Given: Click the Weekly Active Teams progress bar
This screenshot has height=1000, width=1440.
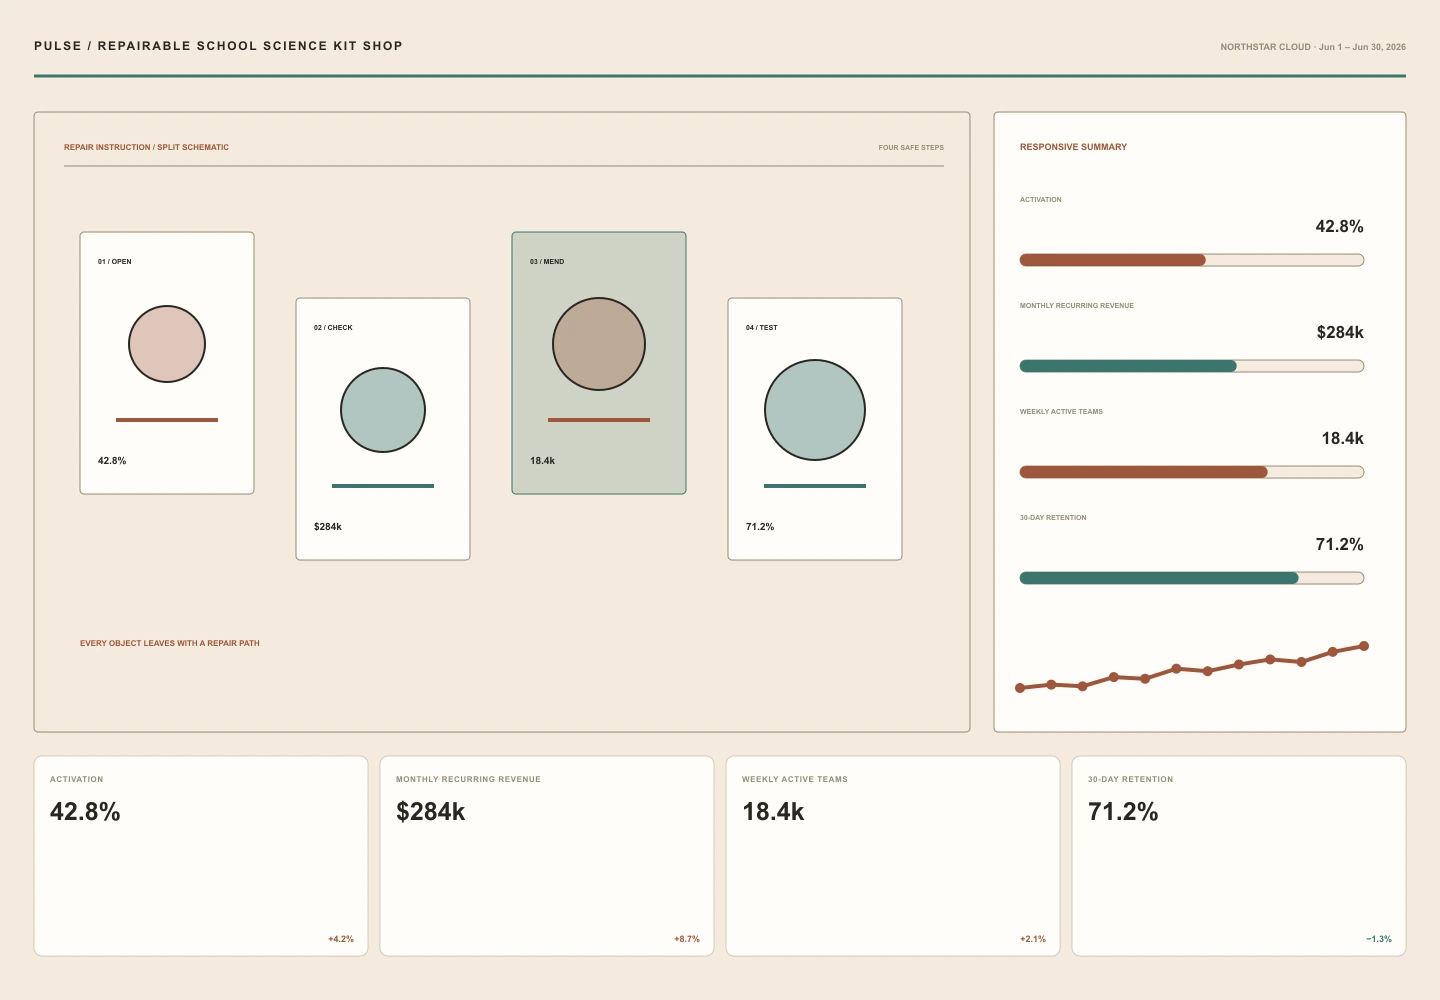Looking at the screenshot, I should [x=1192, y=472].
